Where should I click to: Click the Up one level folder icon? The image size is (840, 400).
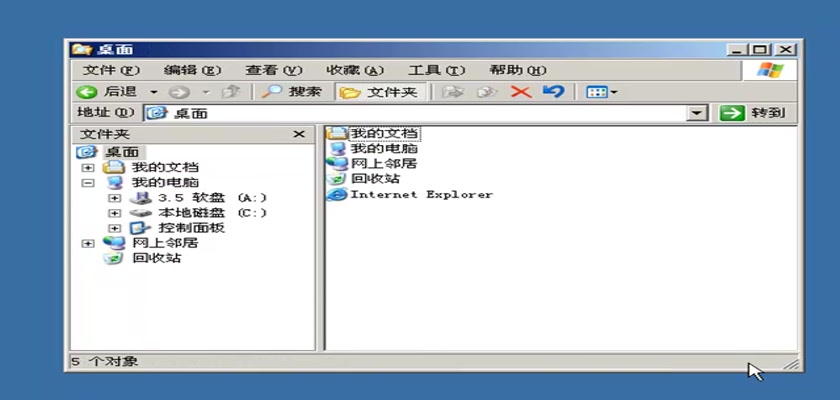(230, 92)
